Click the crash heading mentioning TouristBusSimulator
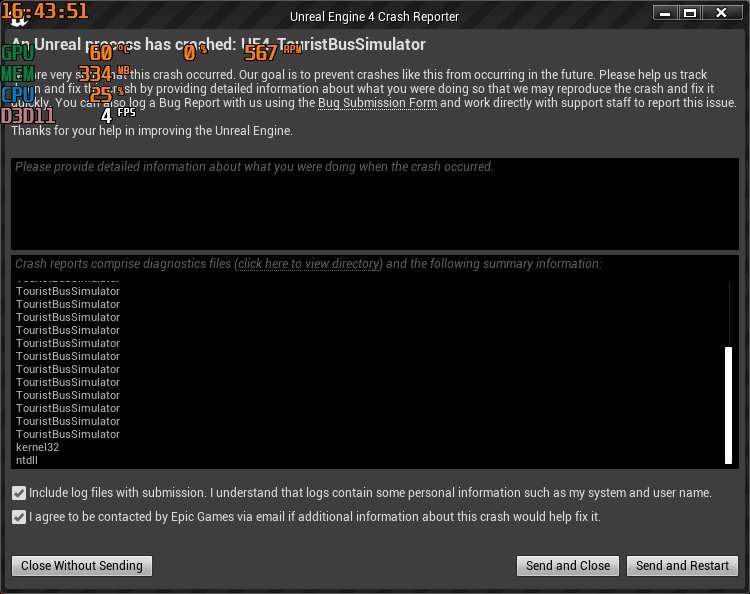The image size is (750, 594). pyautogui.click(x=218, y=44)
